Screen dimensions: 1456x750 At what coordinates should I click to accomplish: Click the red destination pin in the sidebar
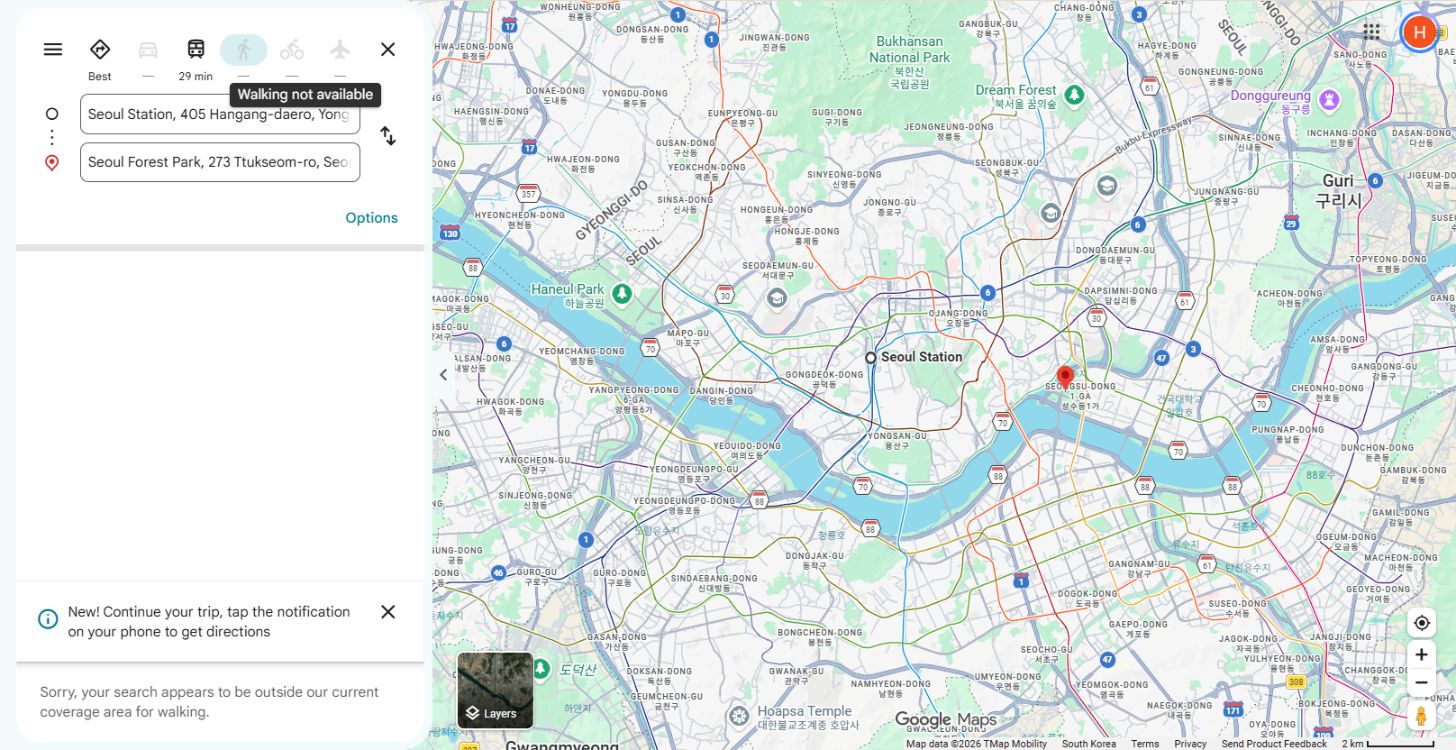pyautogui.click(x=52, y=162)
